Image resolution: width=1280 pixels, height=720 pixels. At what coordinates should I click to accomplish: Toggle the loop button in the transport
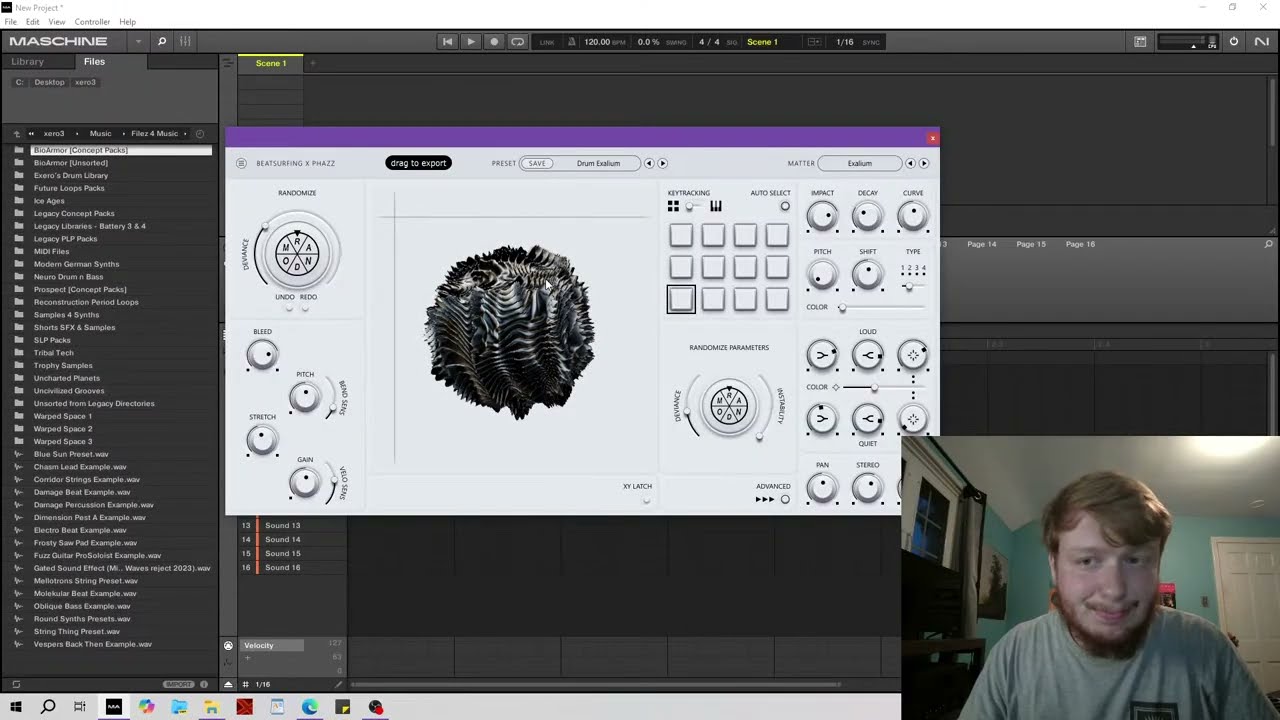517,41
